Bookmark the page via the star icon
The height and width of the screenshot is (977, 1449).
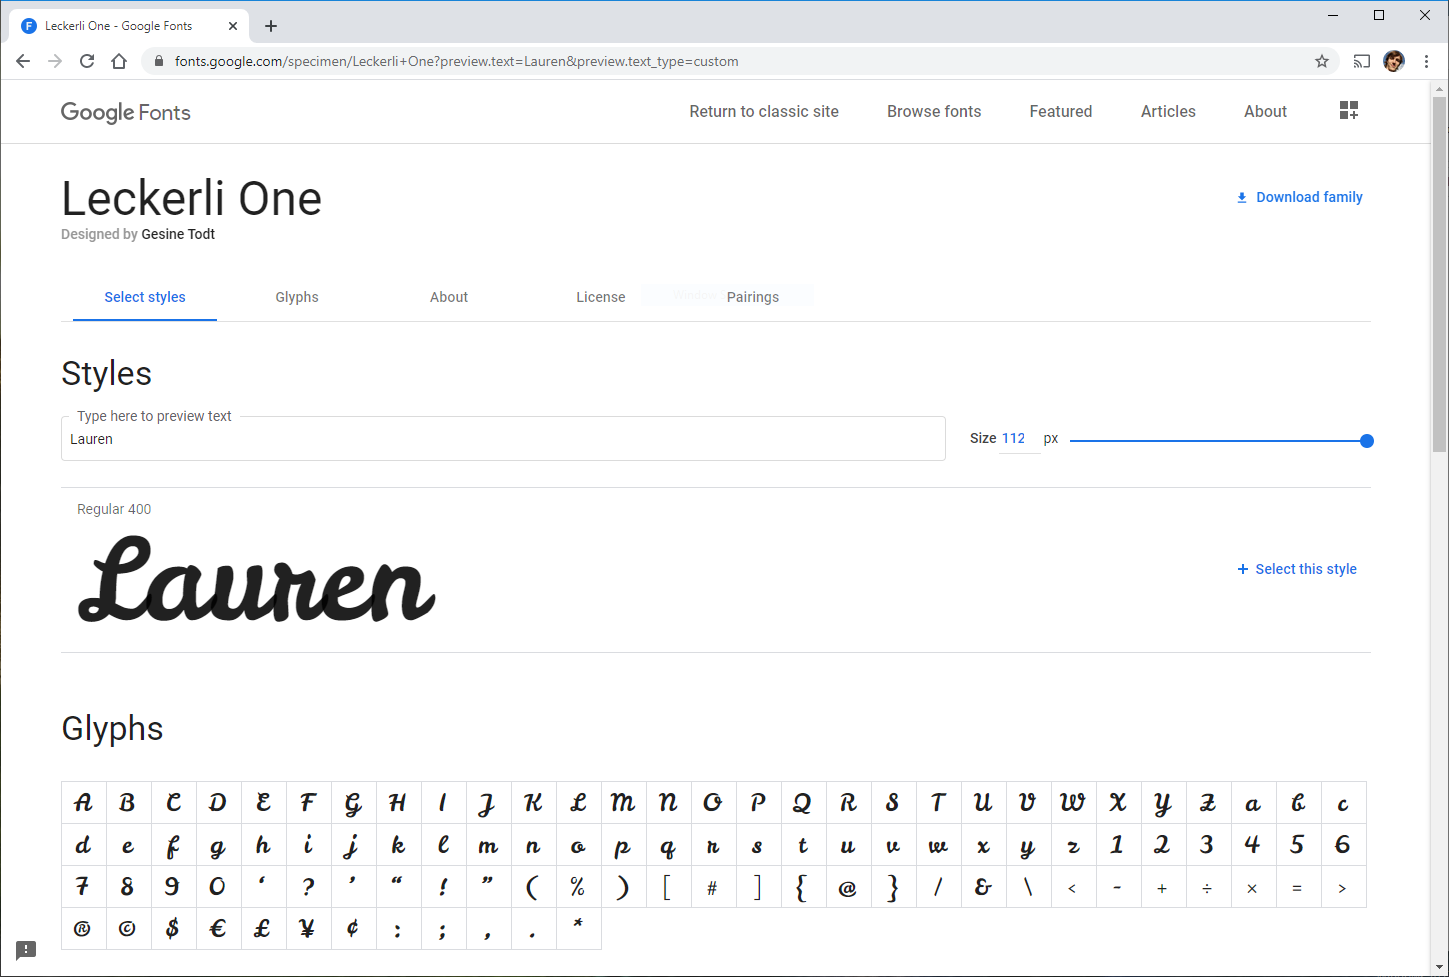click(x=1322, y=61)
